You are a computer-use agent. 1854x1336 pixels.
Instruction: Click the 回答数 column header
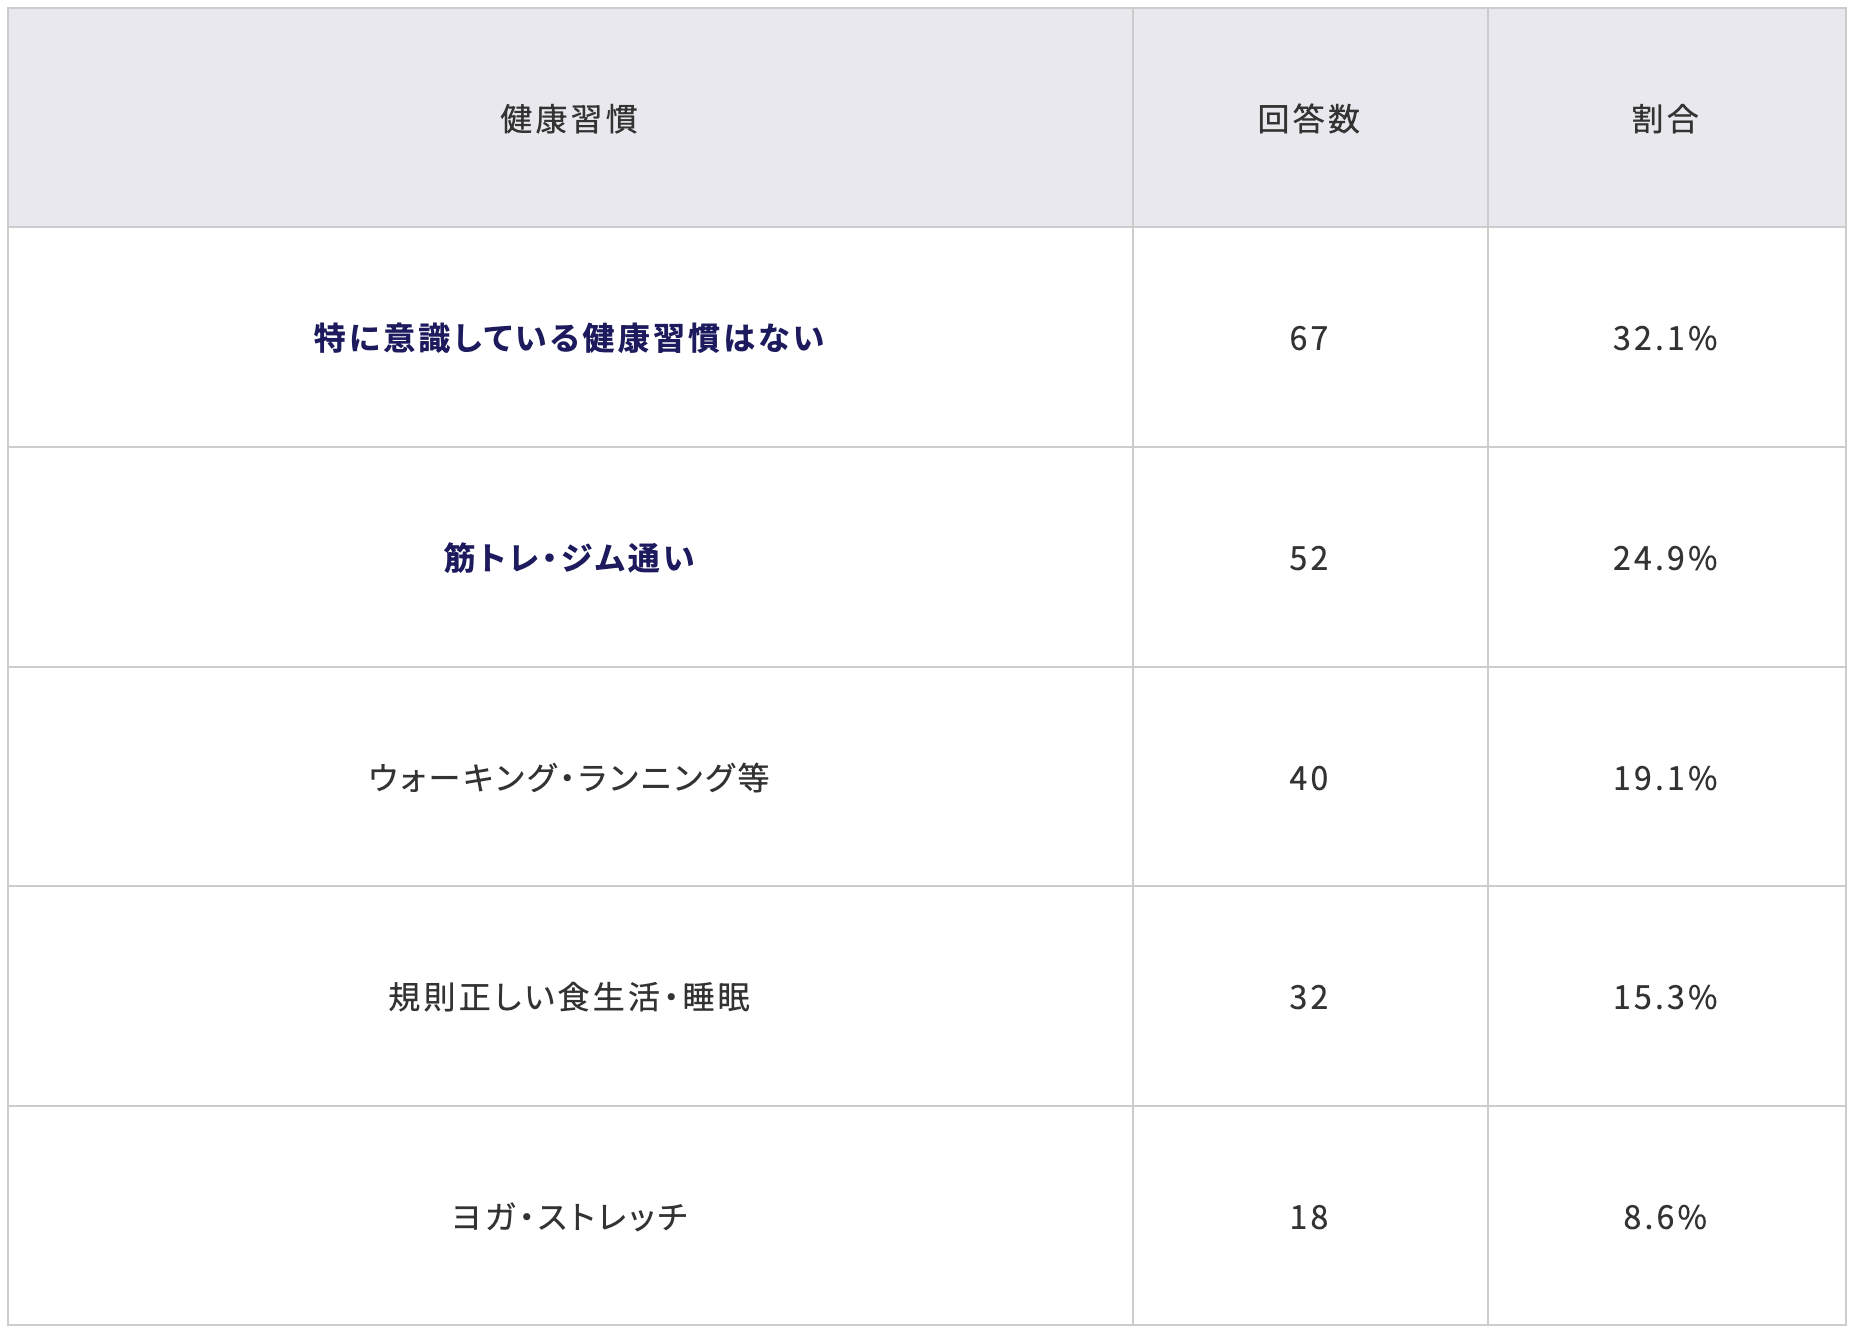pyautogui.click(x=1308, y=120)
